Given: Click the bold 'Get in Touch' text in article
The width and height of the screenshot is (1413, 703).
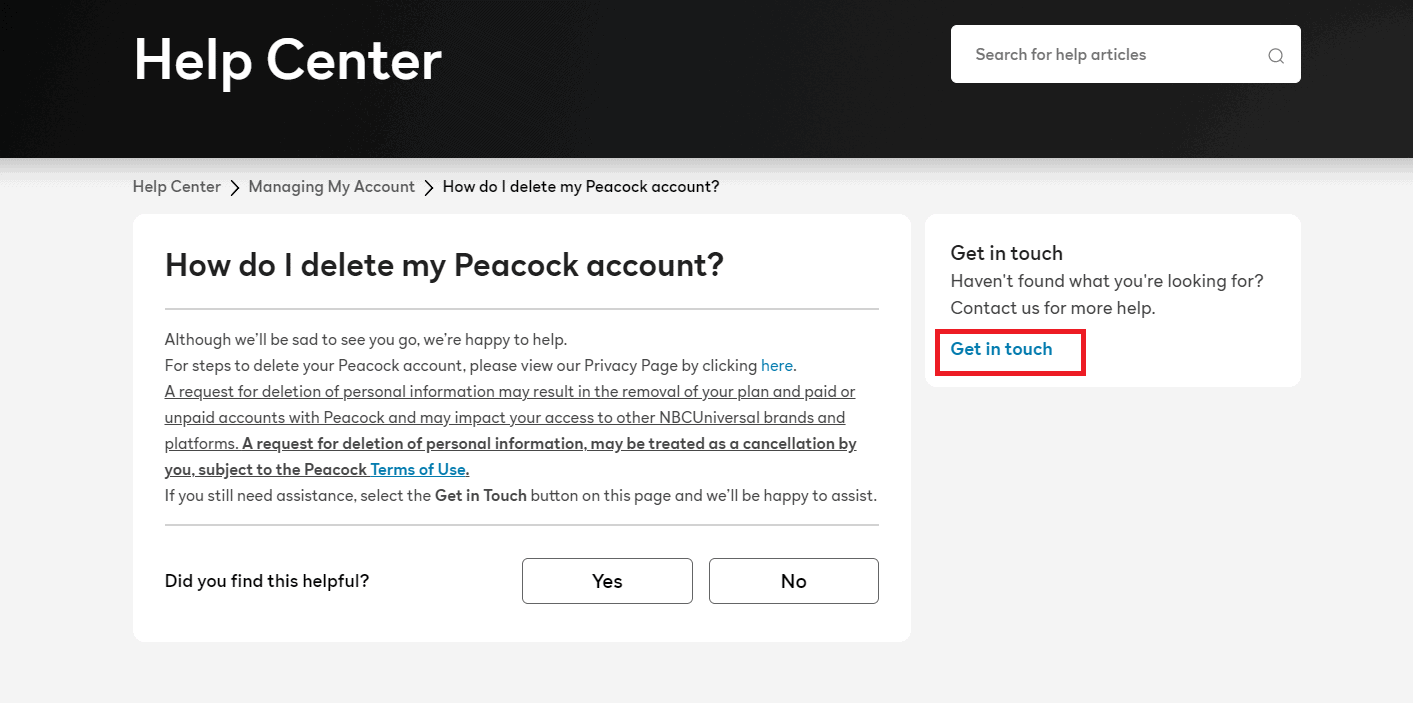Looking at the screenshot, I should pos(481,495).
